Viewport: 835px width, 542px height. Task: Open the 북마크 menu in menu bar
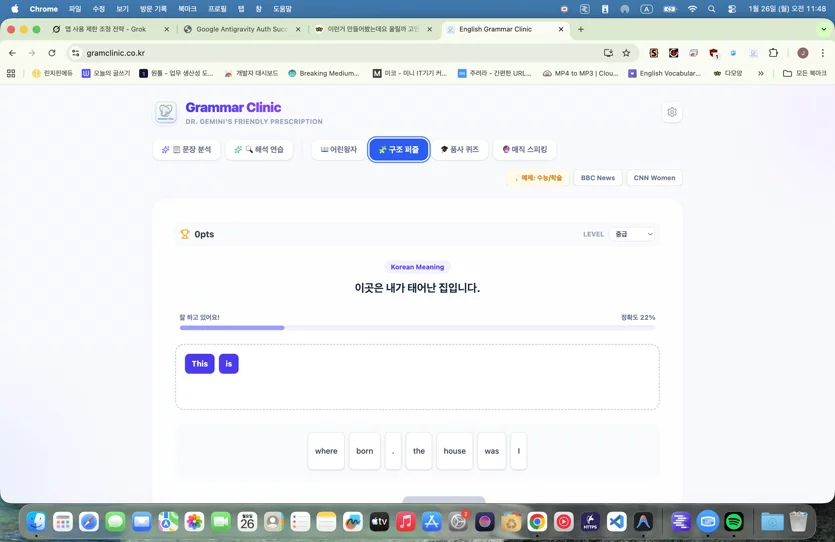click(187, 9)
